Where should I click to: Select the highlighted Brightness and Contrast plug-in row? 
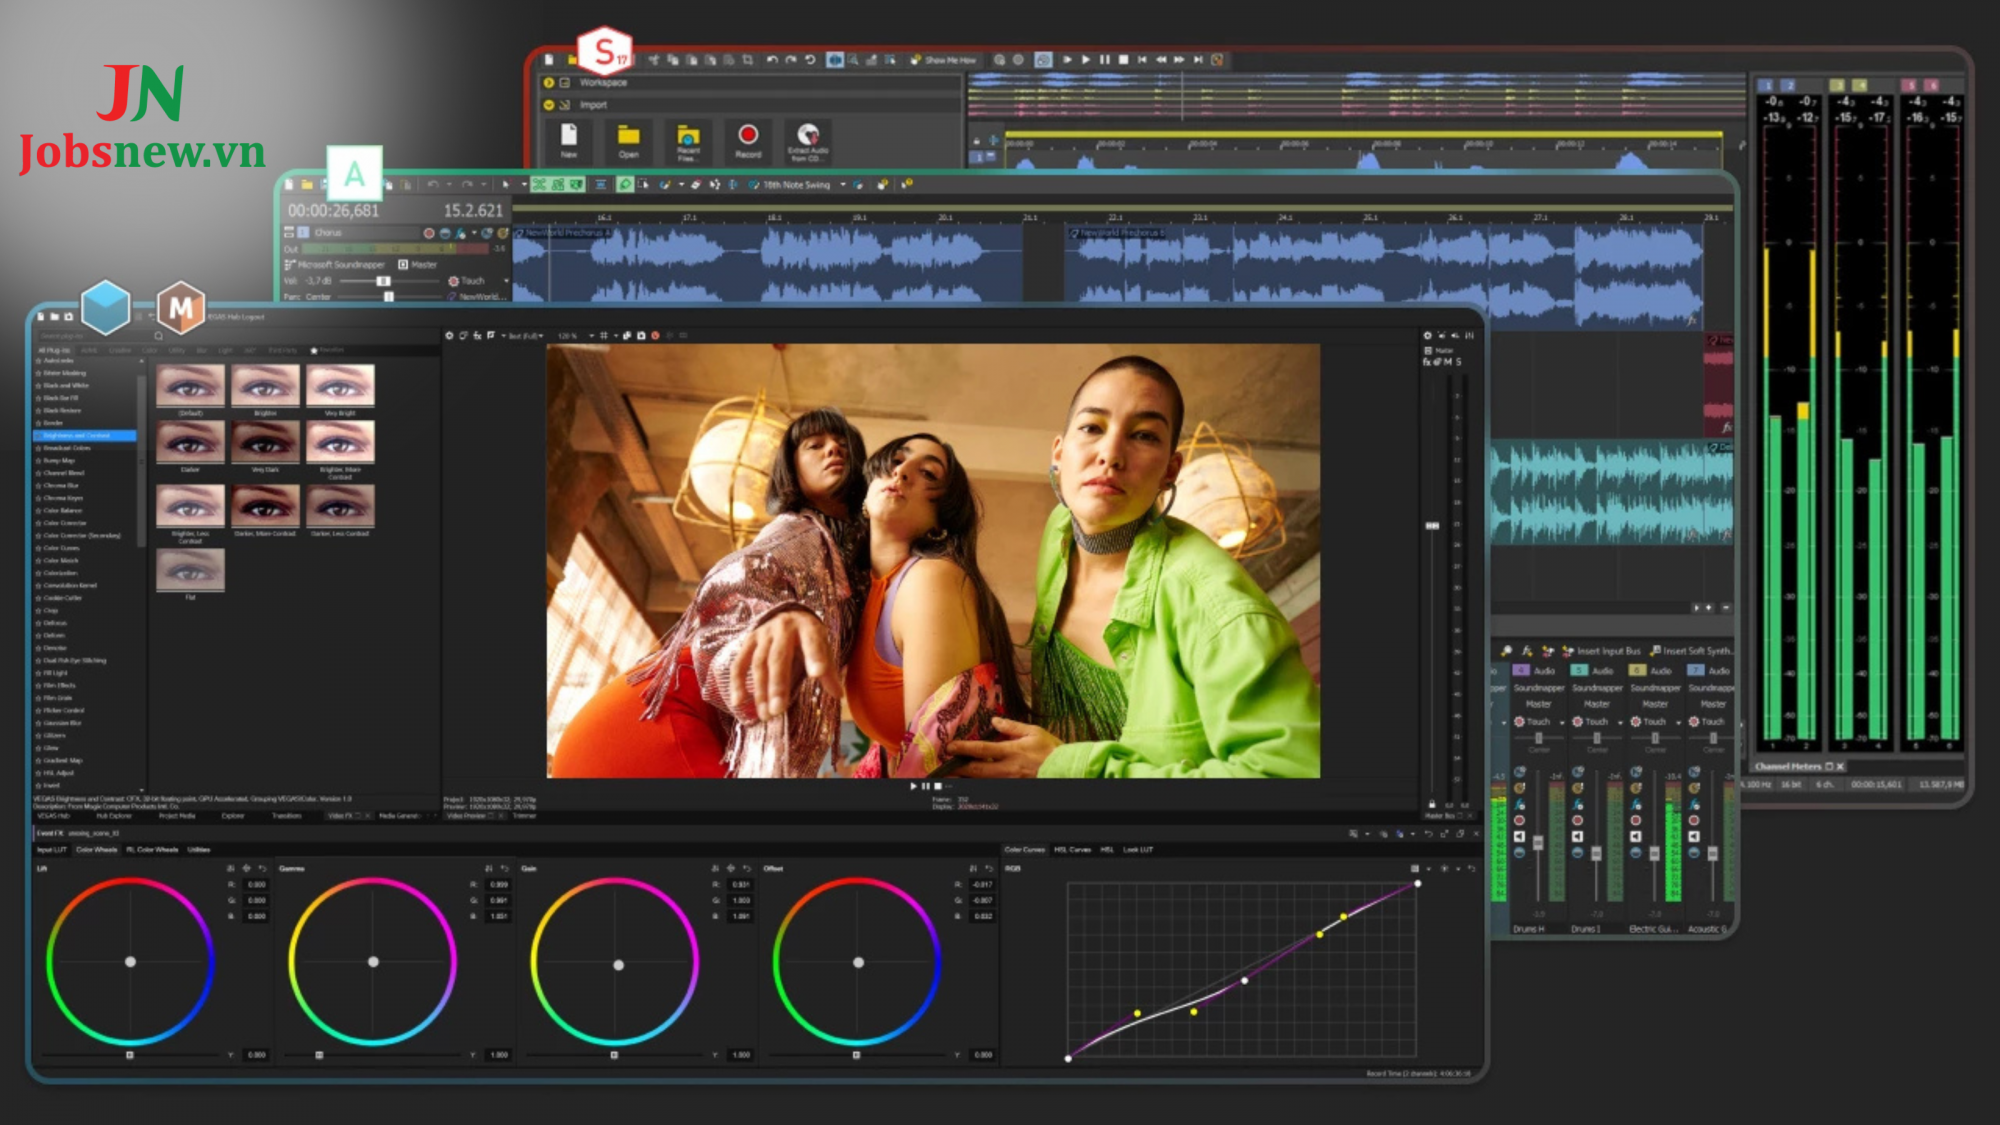(85, 436)
